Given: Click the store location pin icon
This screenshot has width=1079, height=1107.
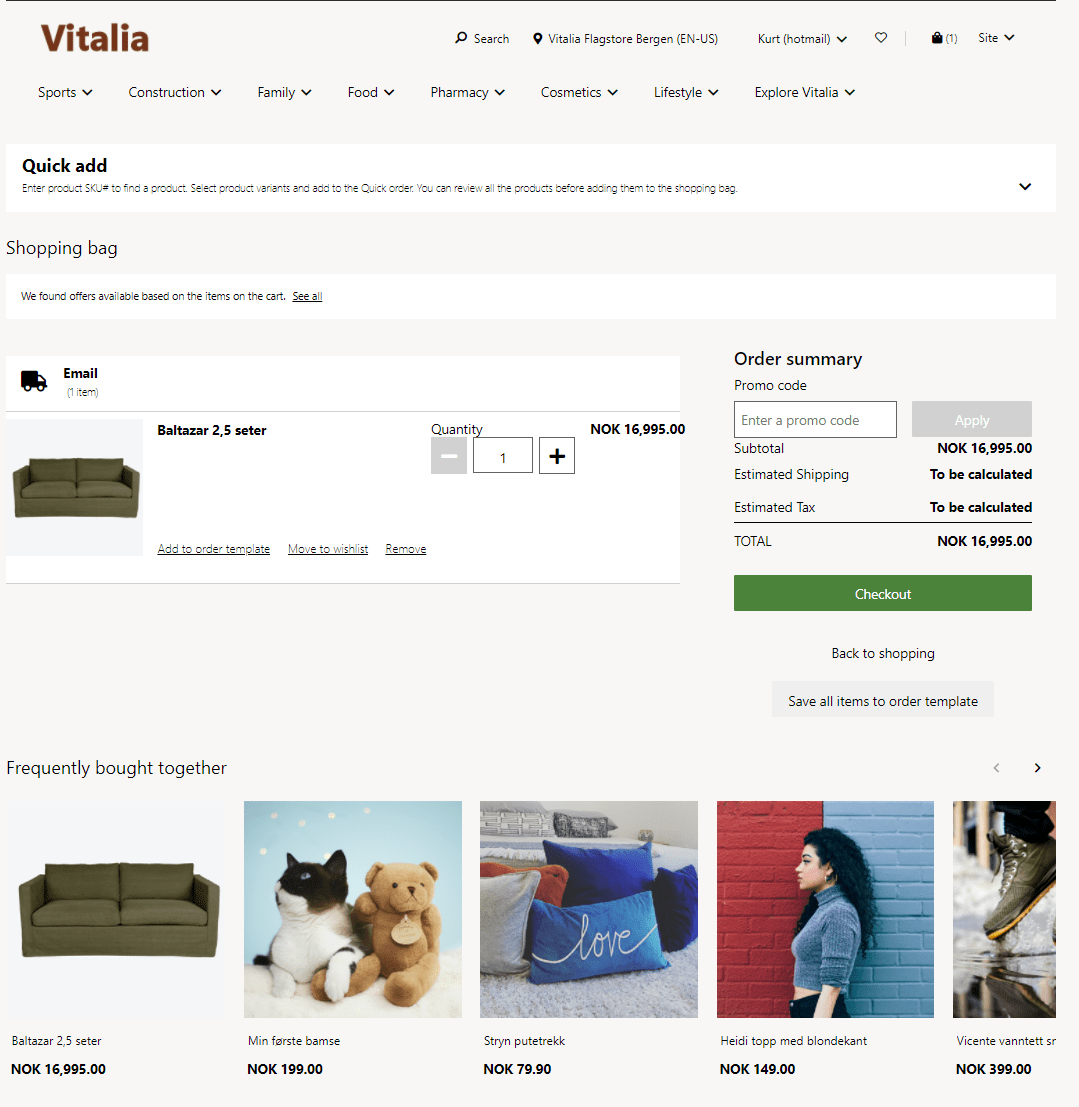Looking at the screenshot, I should pyautogui.click(x=537, y=39).
